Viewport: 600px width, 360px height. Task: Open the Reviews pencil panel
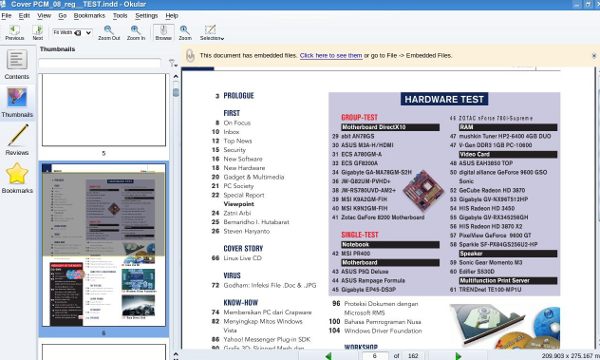pyautogui.click(x=17, y=140)
